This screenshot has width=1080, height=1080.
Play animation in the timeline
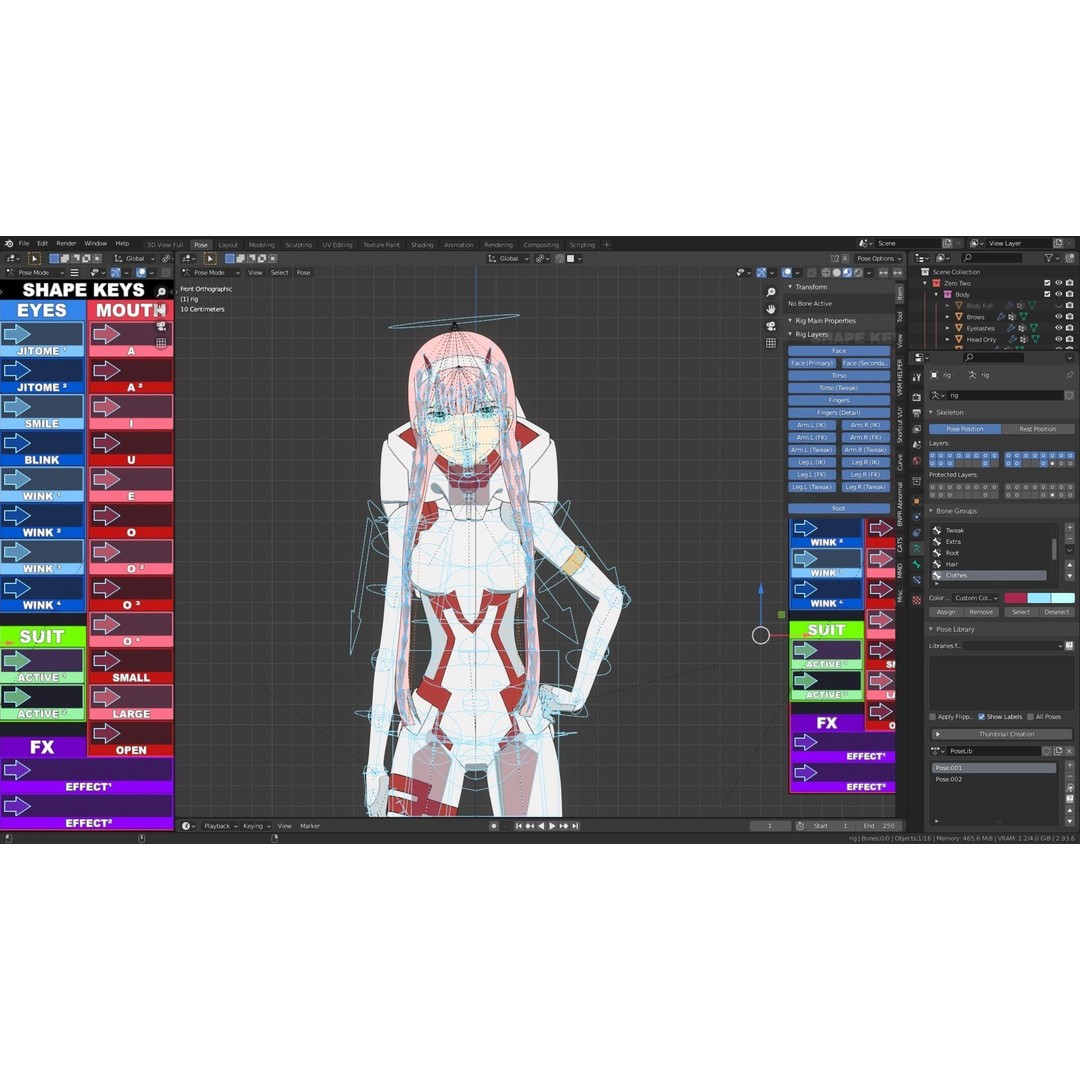(x=552, y=826)
